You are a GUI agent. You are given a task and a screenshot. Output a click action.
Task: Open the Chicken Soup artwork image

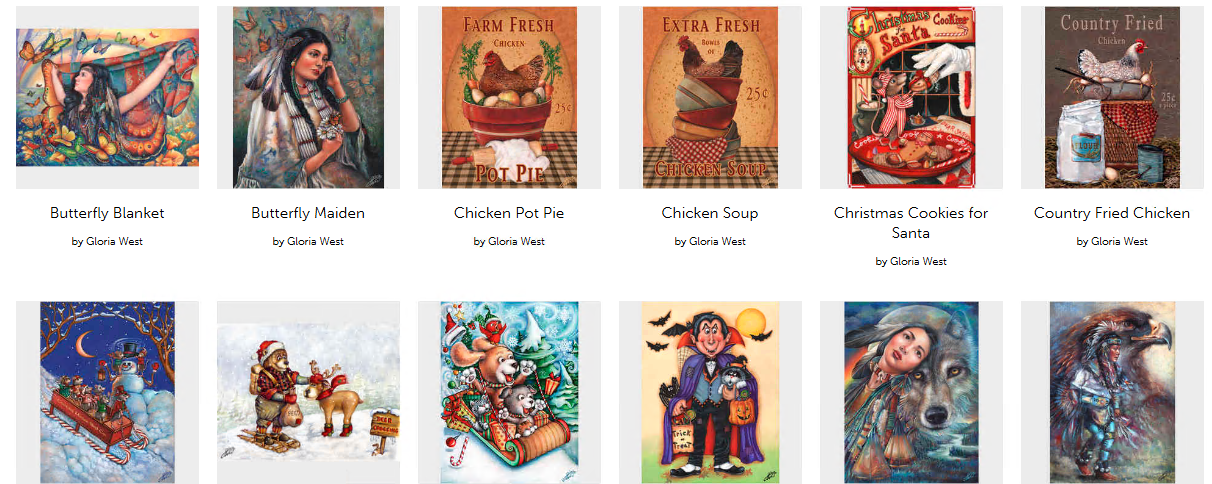[710, 97]
